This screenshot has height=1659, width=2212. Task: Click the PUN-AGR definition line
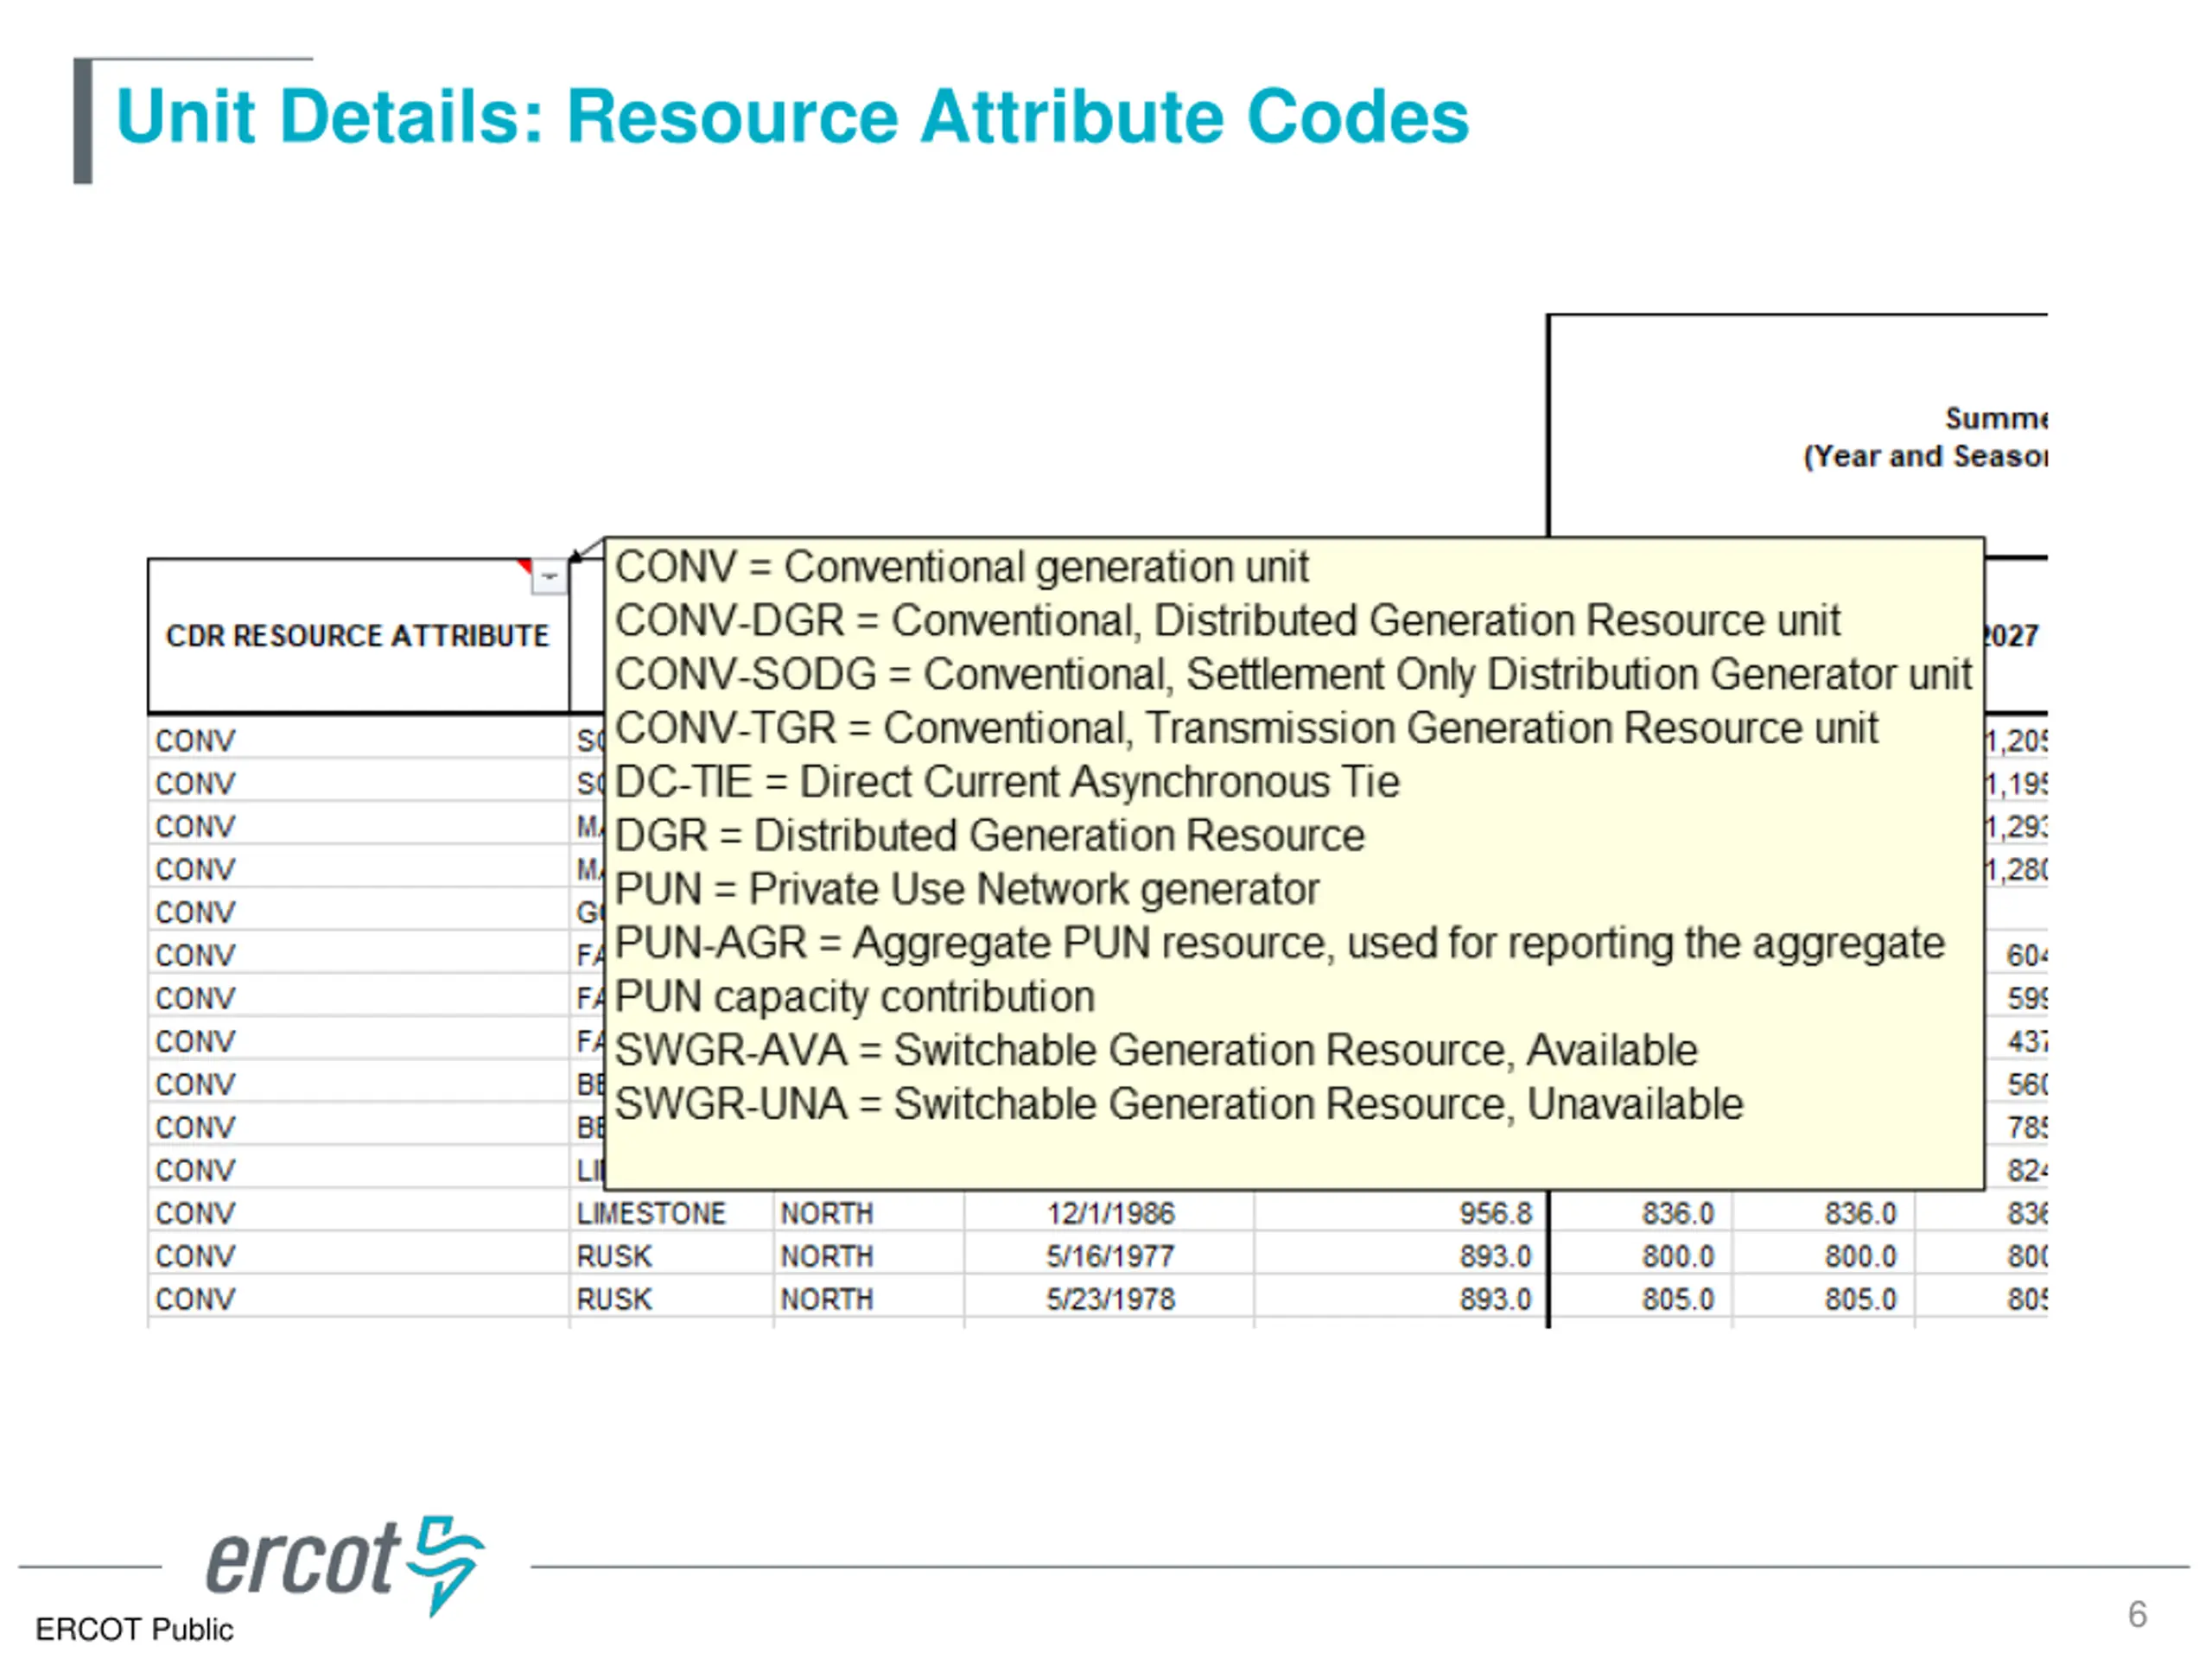[1279, 943]
